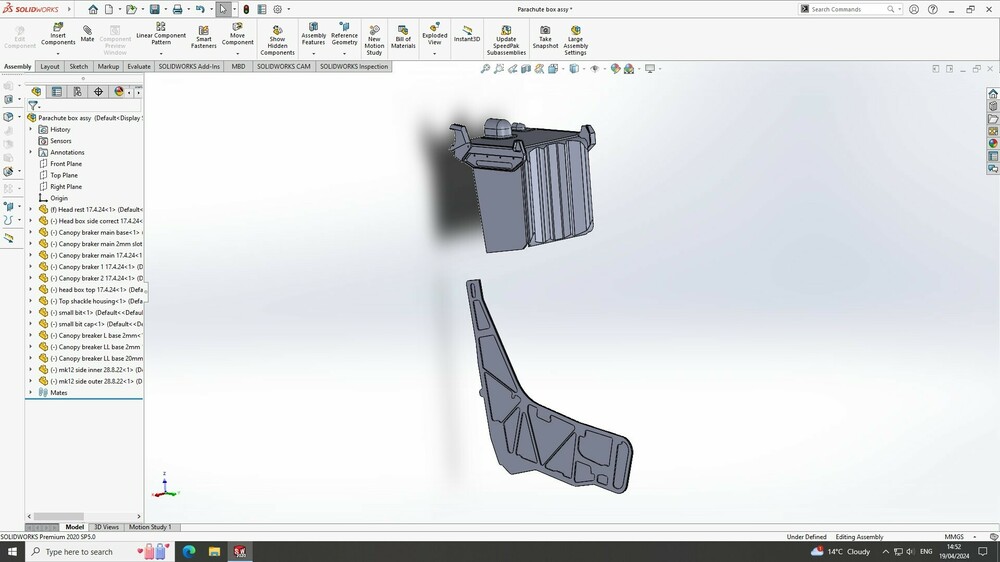Open the DisplayManager appearance tab
The height and width of the screenshot is (562, 1000).
(119, 92)
